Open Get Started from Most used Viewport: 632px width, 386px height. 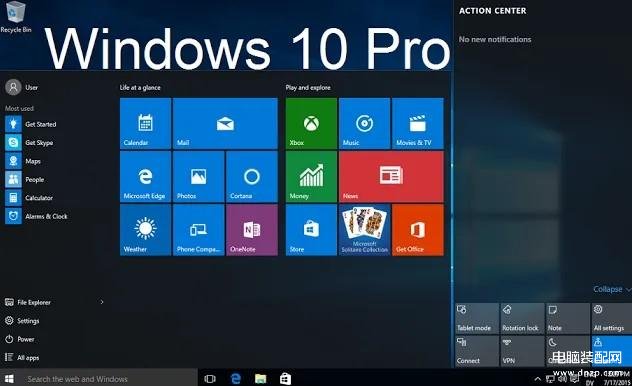[31, 124]
